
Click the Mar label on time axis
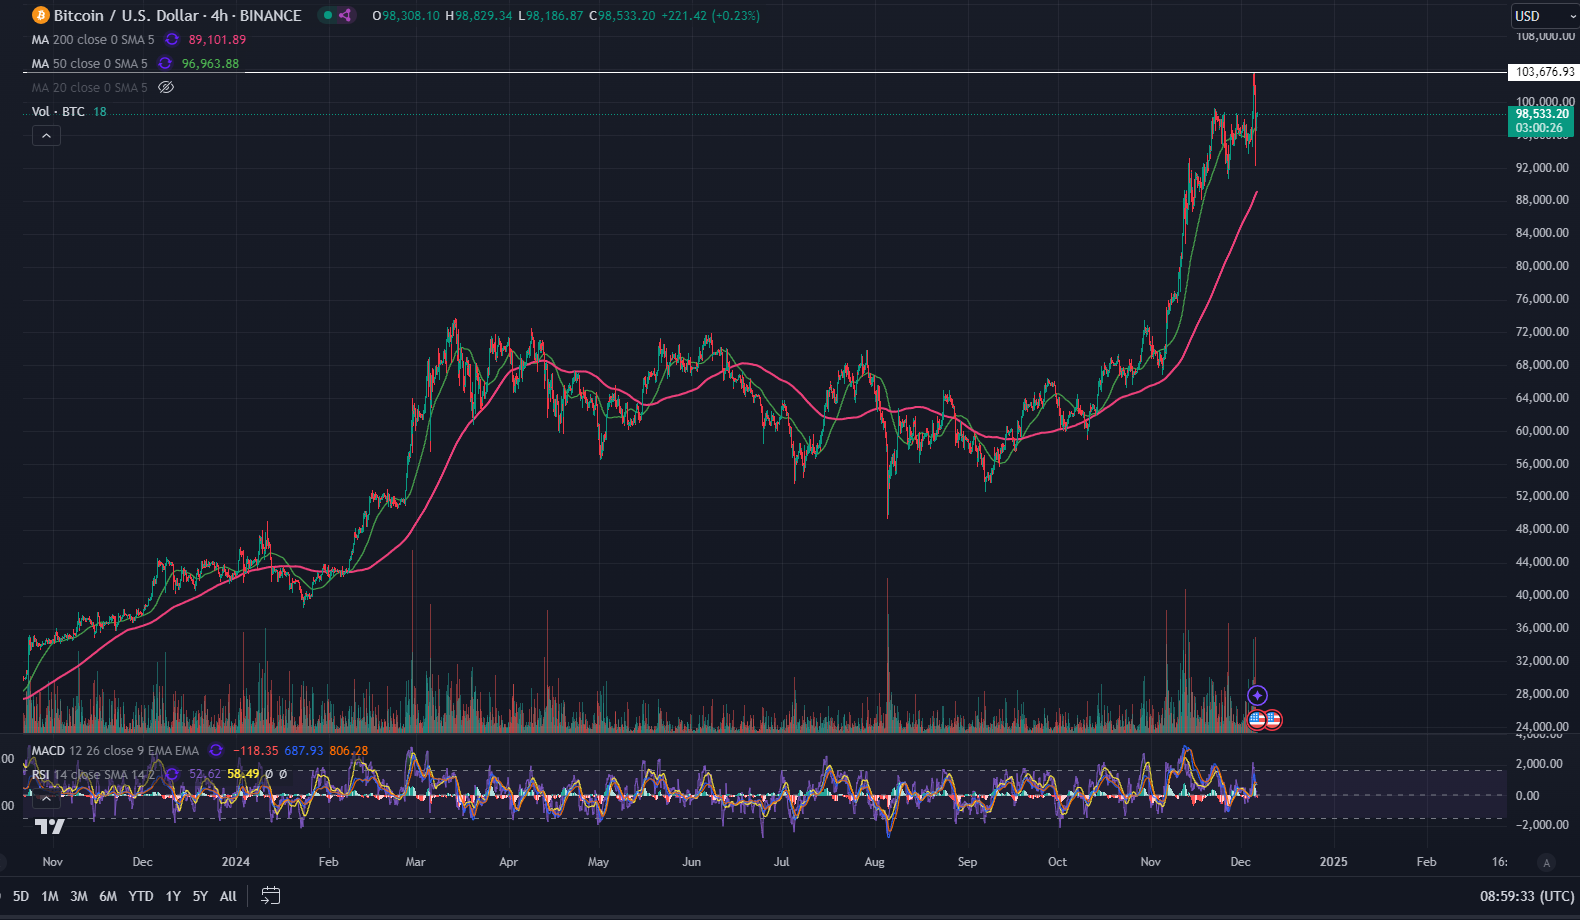(415, 861)
